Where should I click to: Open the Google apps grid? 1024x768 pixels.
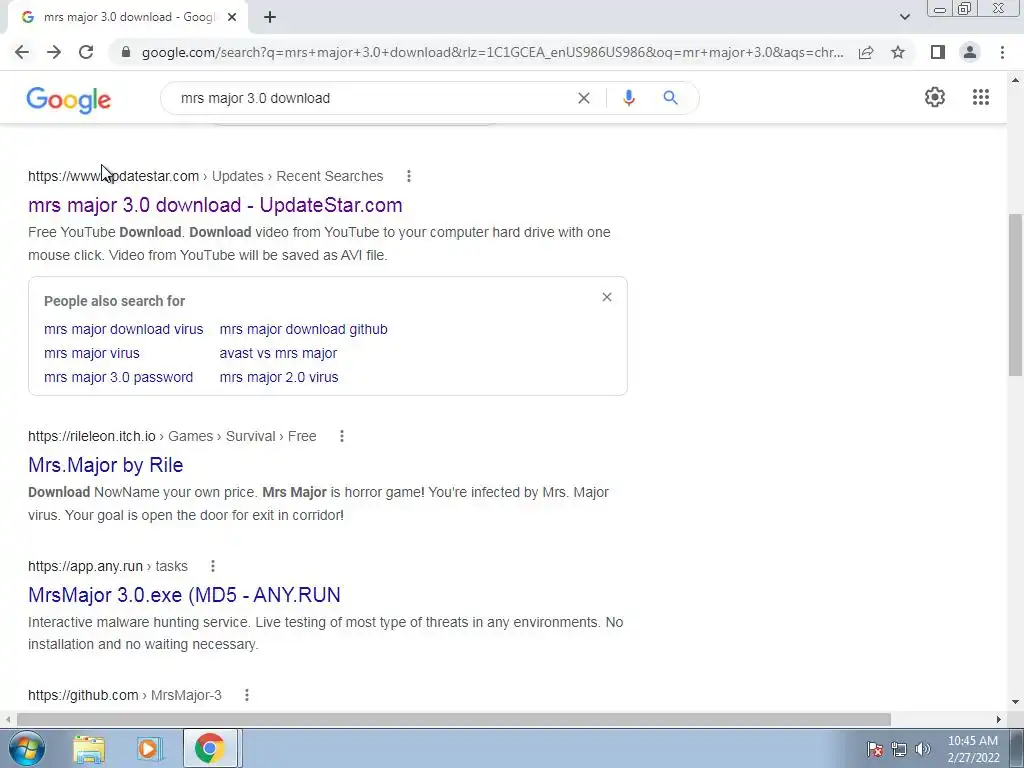click(x=980, y=97)
